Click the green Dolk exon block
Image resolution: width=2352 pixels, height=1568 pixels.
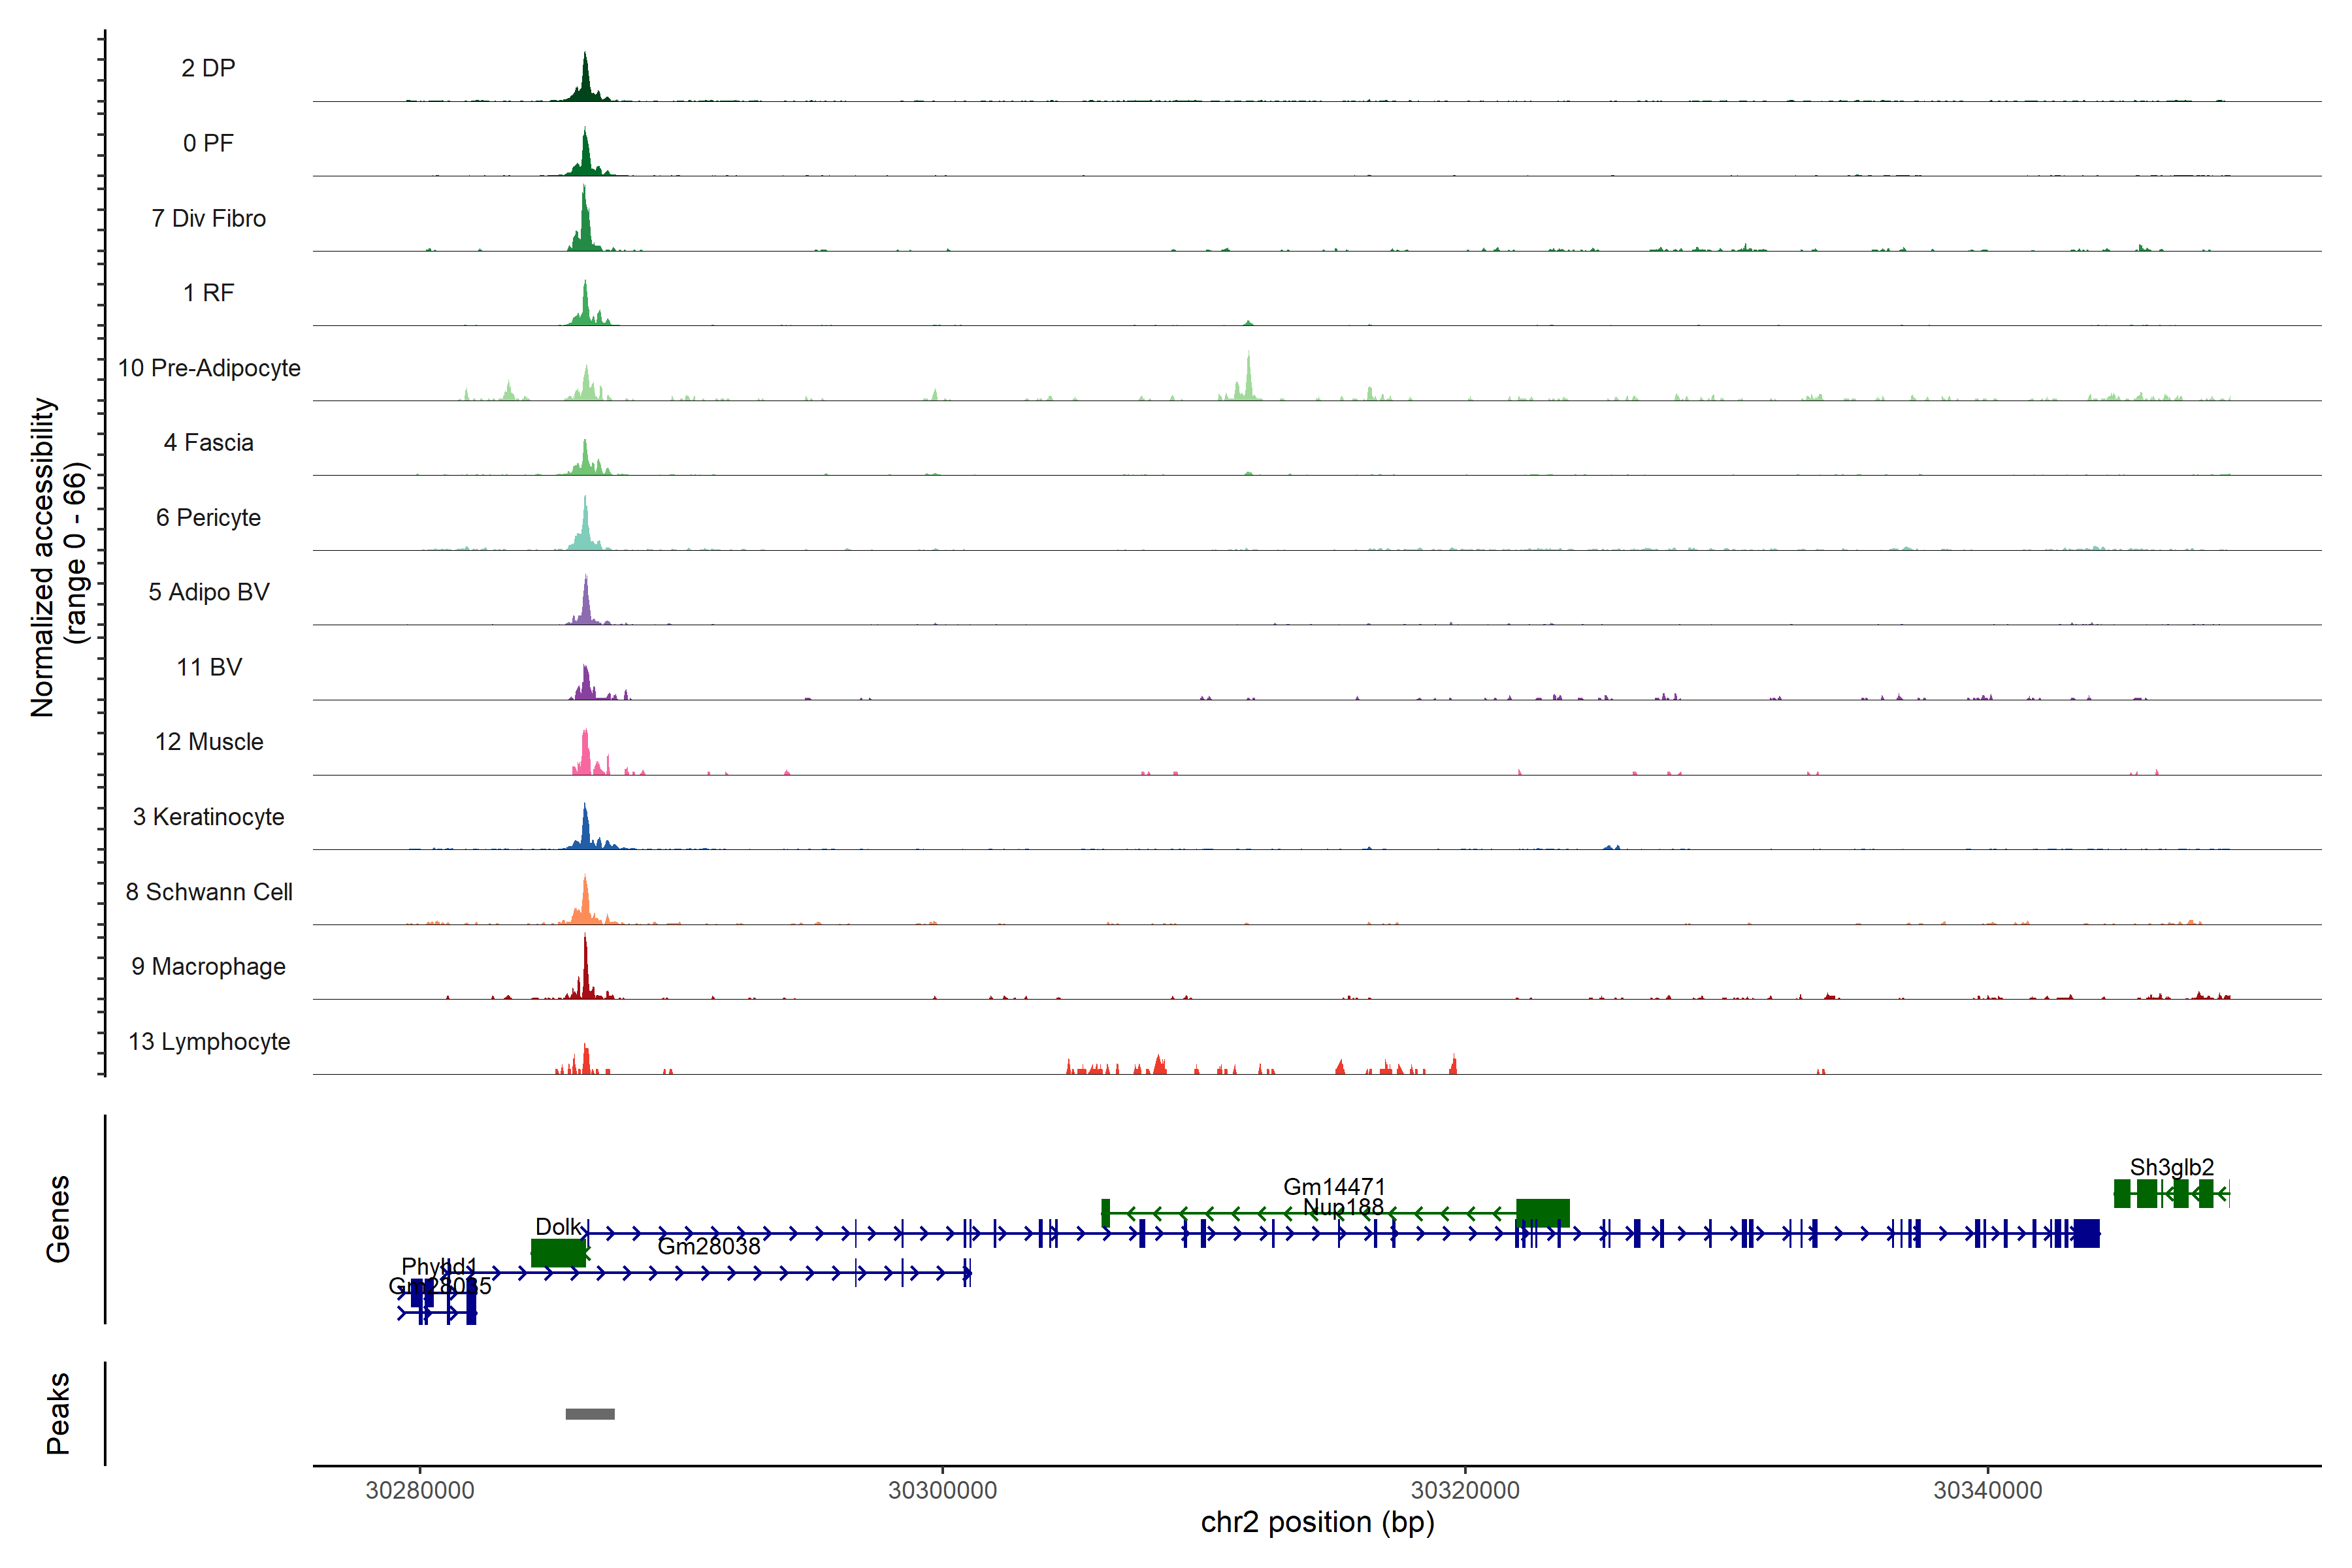pos(558,1253)
